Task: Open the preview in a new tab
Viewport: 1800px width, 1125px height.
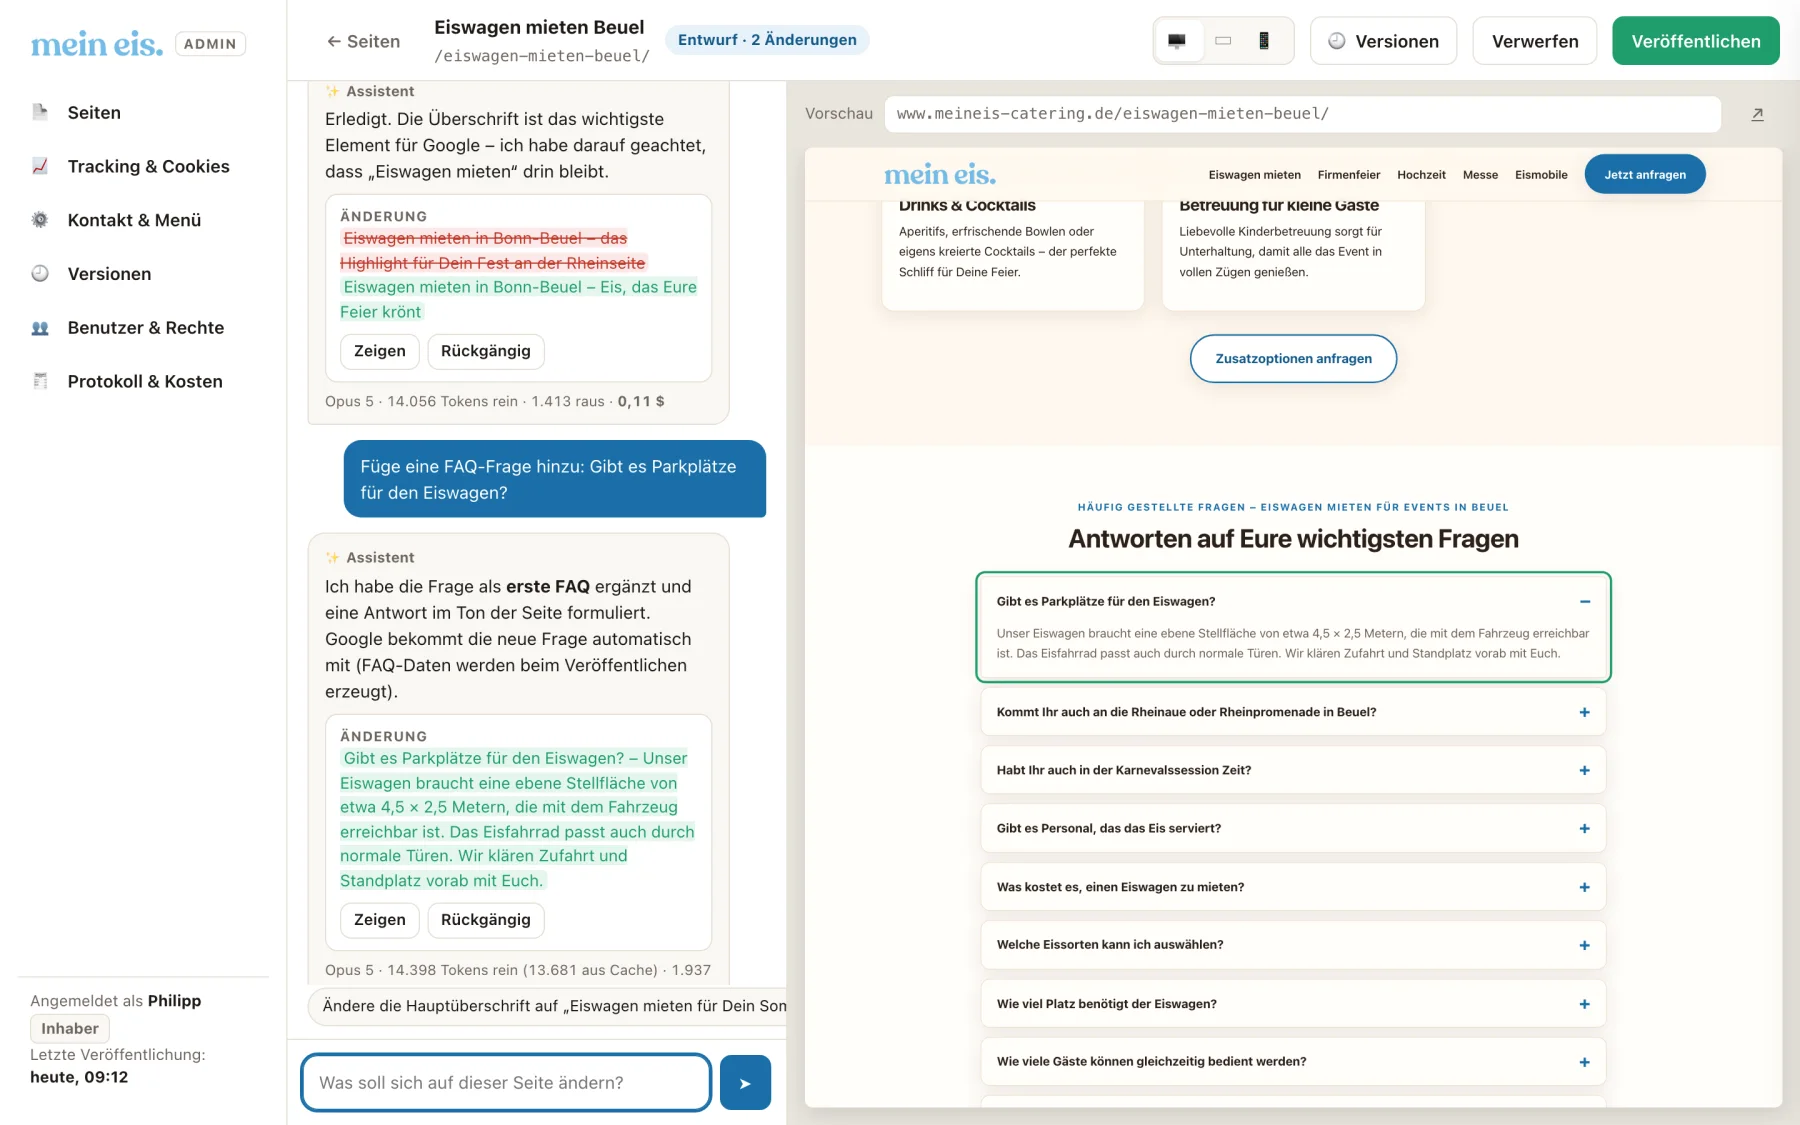Action: [x=1757, y=114]
